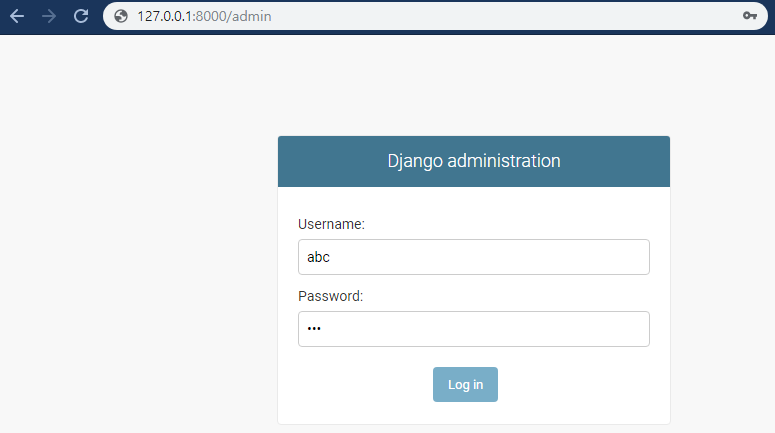Click into the Password field
Screen dimensions: 775x433
[x=474, y=329]
